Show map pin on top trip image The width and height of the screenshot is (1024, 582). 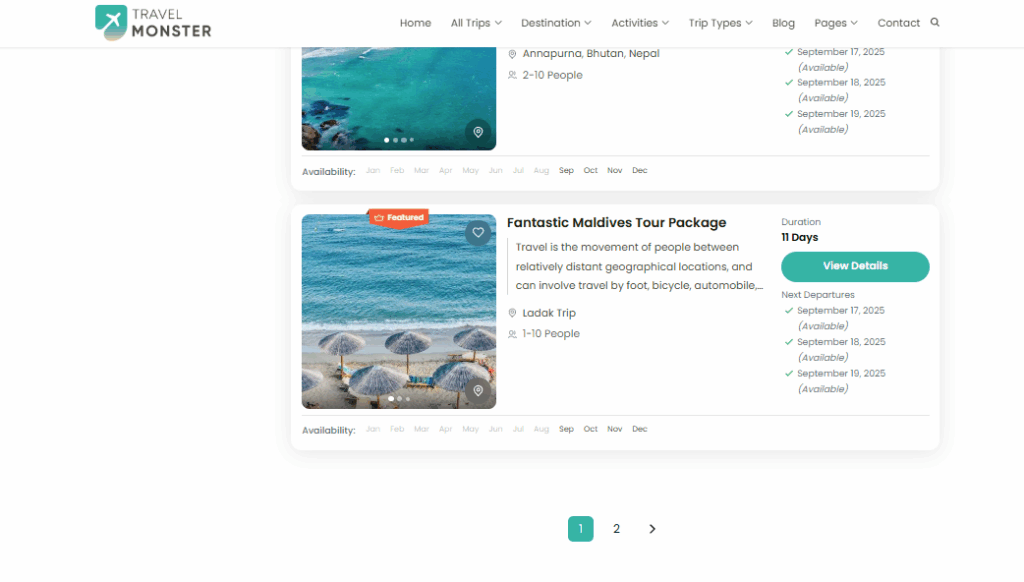tap(478, 133)
